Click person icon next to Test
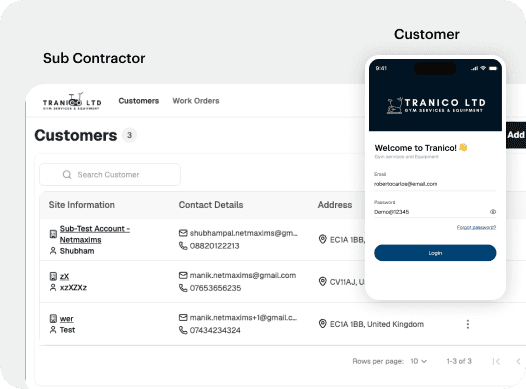This screenshot has height=389, width=526. tap(53, 330)
